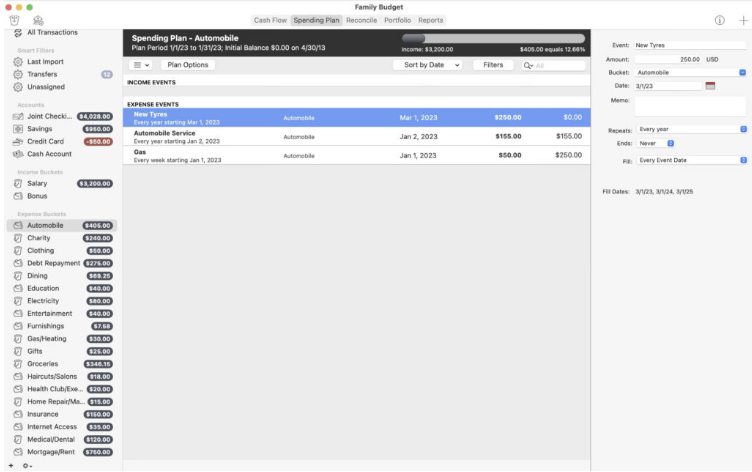This screenshot has width=752, height=472.
Task: Click the info inspector icon in toolbar
Action: point(719,20)
